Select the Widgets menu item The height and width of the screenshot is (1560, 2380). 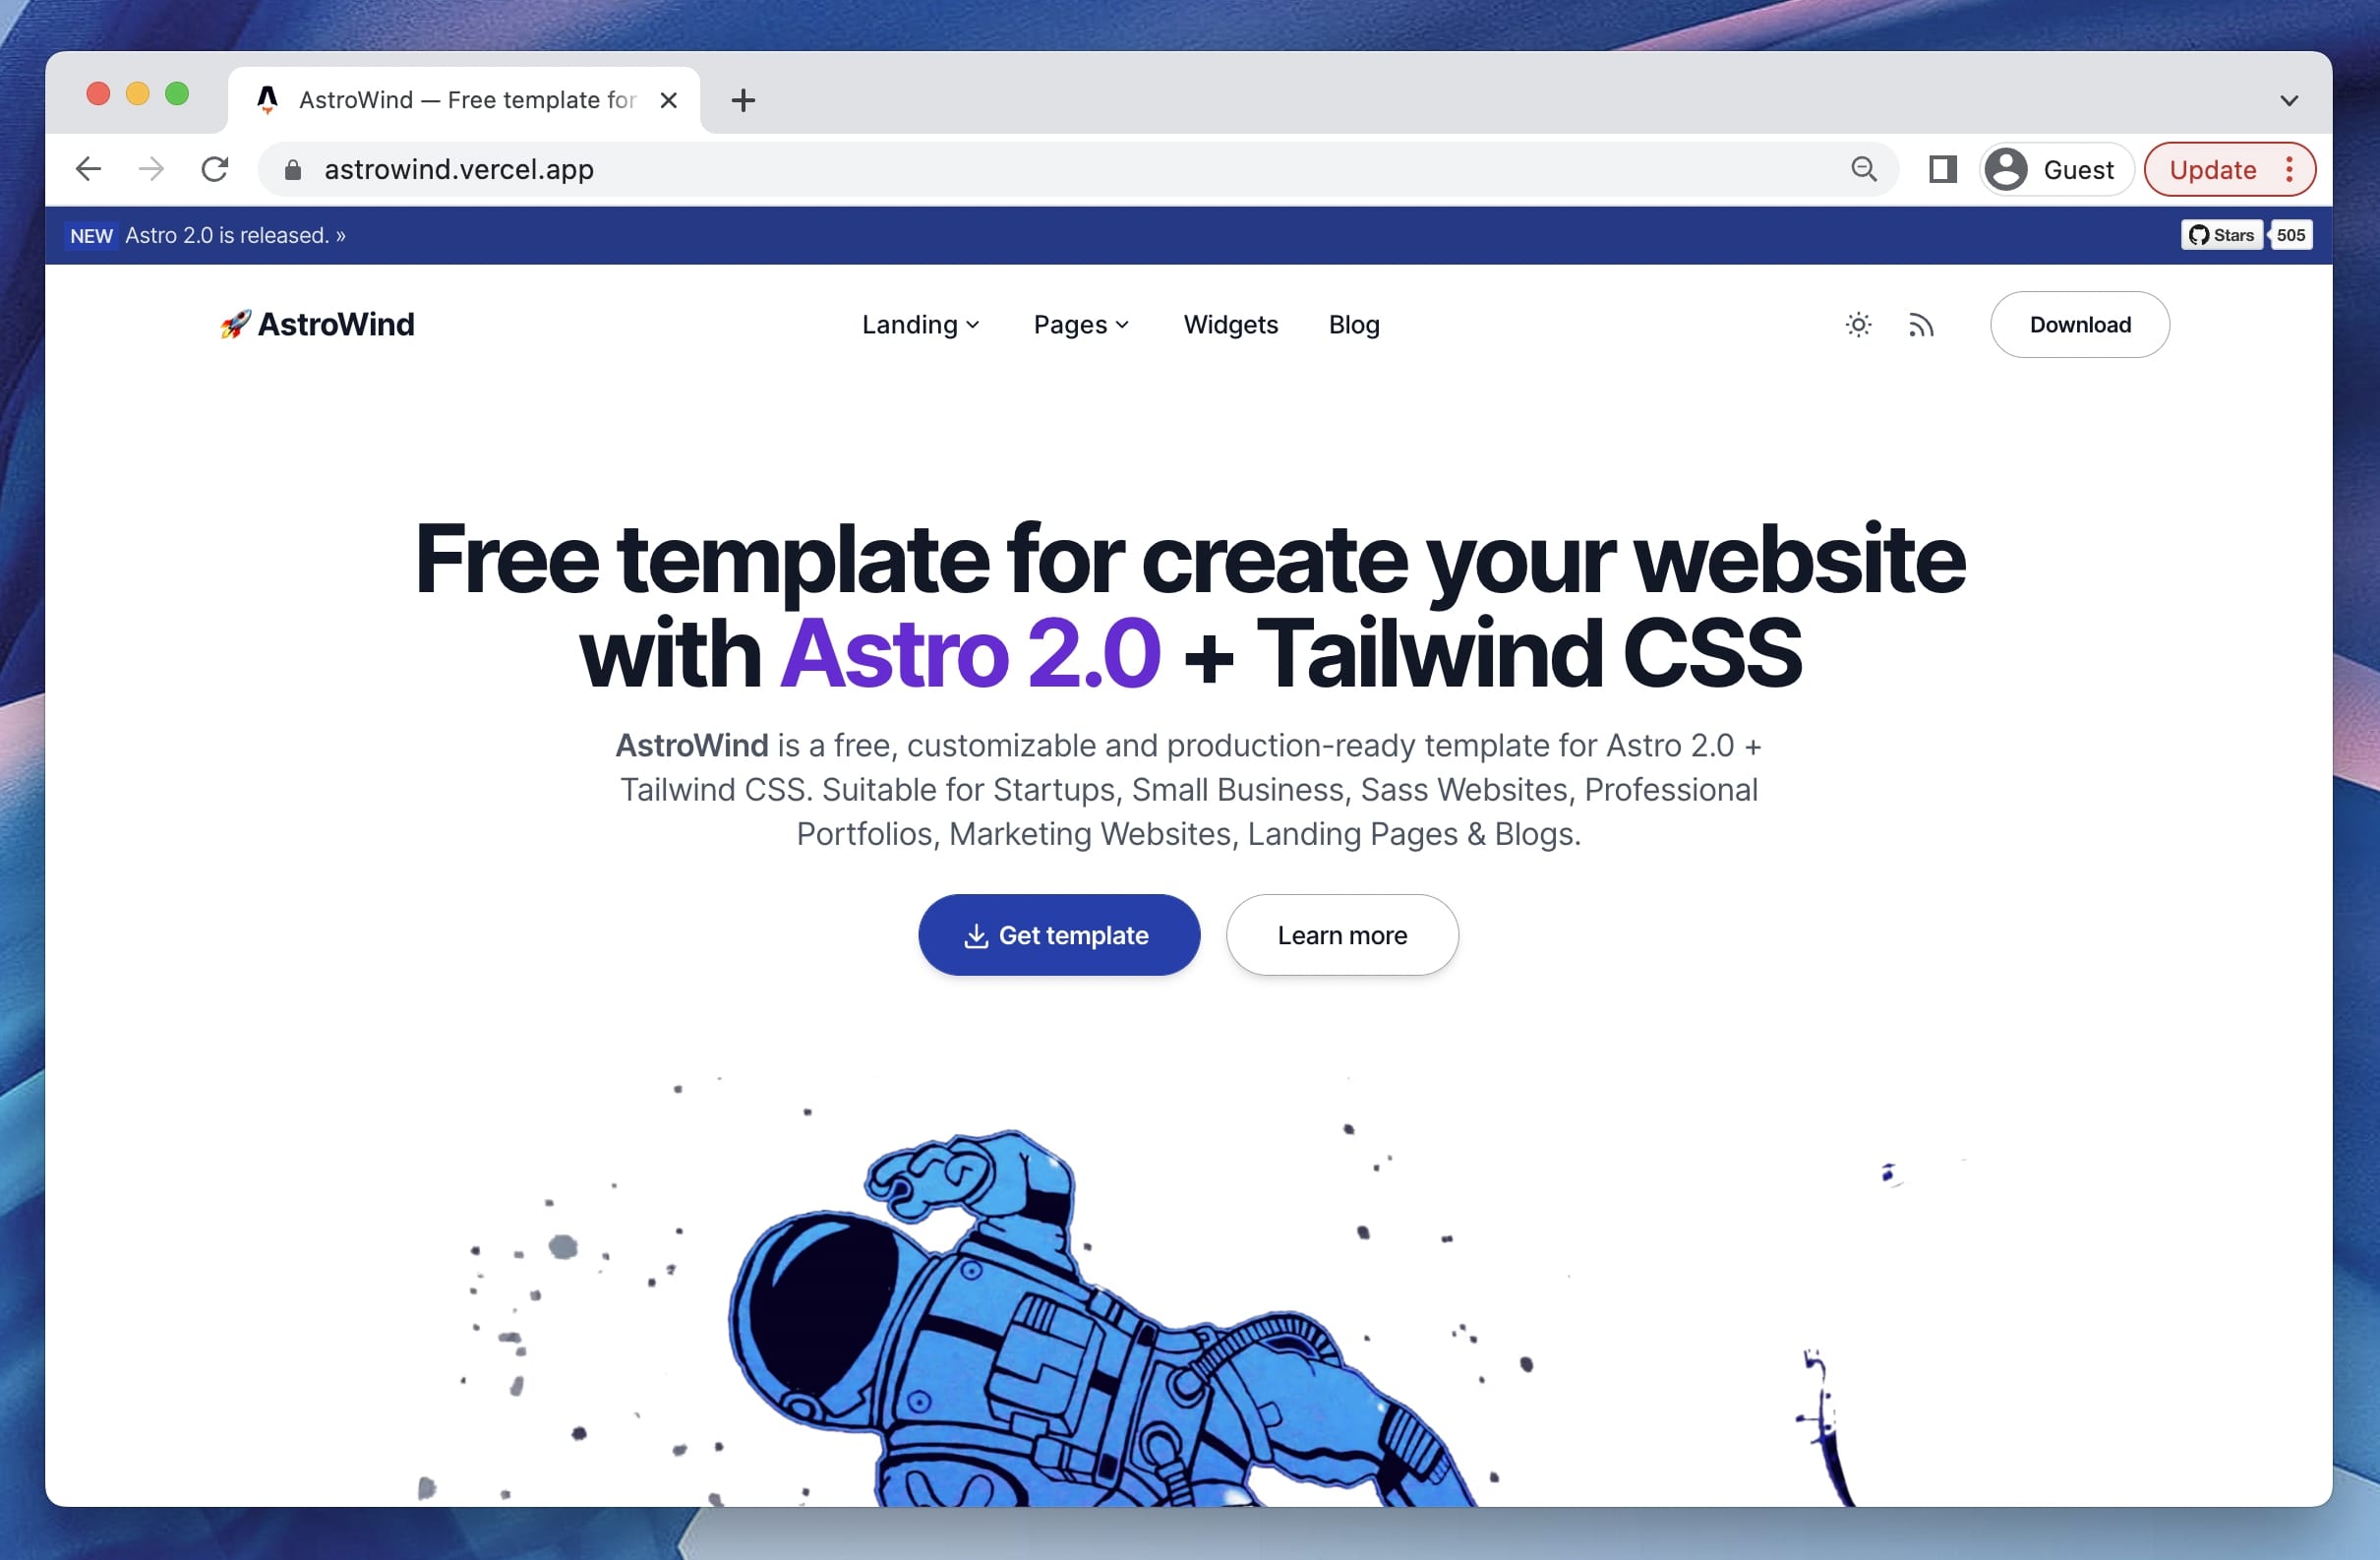(1231, 324)
